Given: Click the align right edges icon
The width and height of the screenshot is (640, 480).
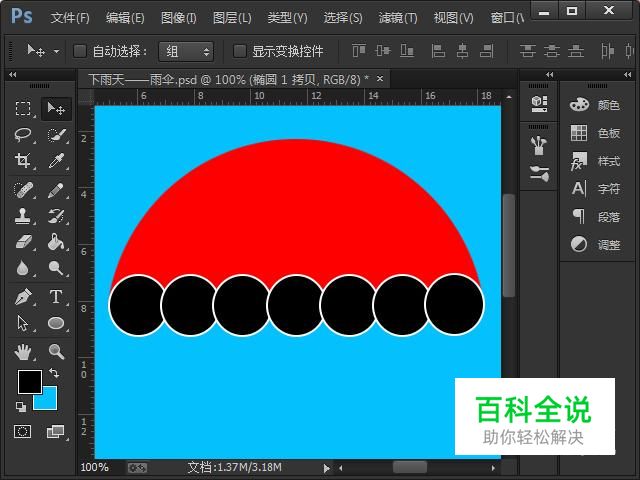Looking at the screenshot, I should 487,51.
